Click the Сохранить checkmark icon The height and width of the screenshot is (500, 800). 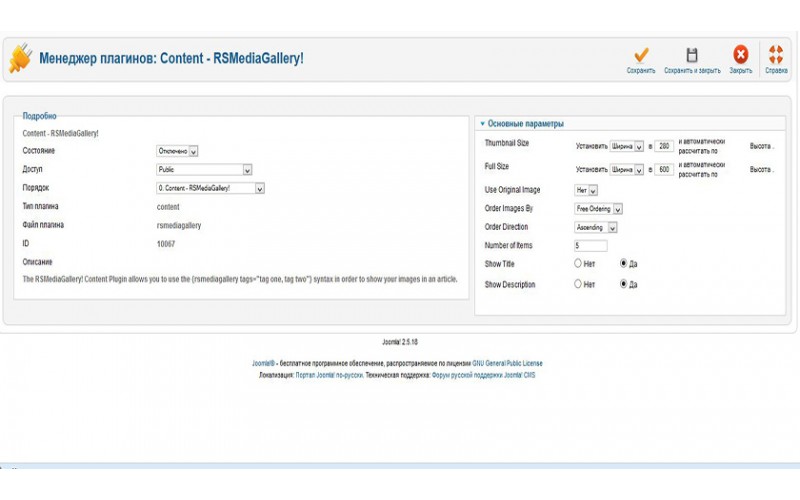pos(641,55)
